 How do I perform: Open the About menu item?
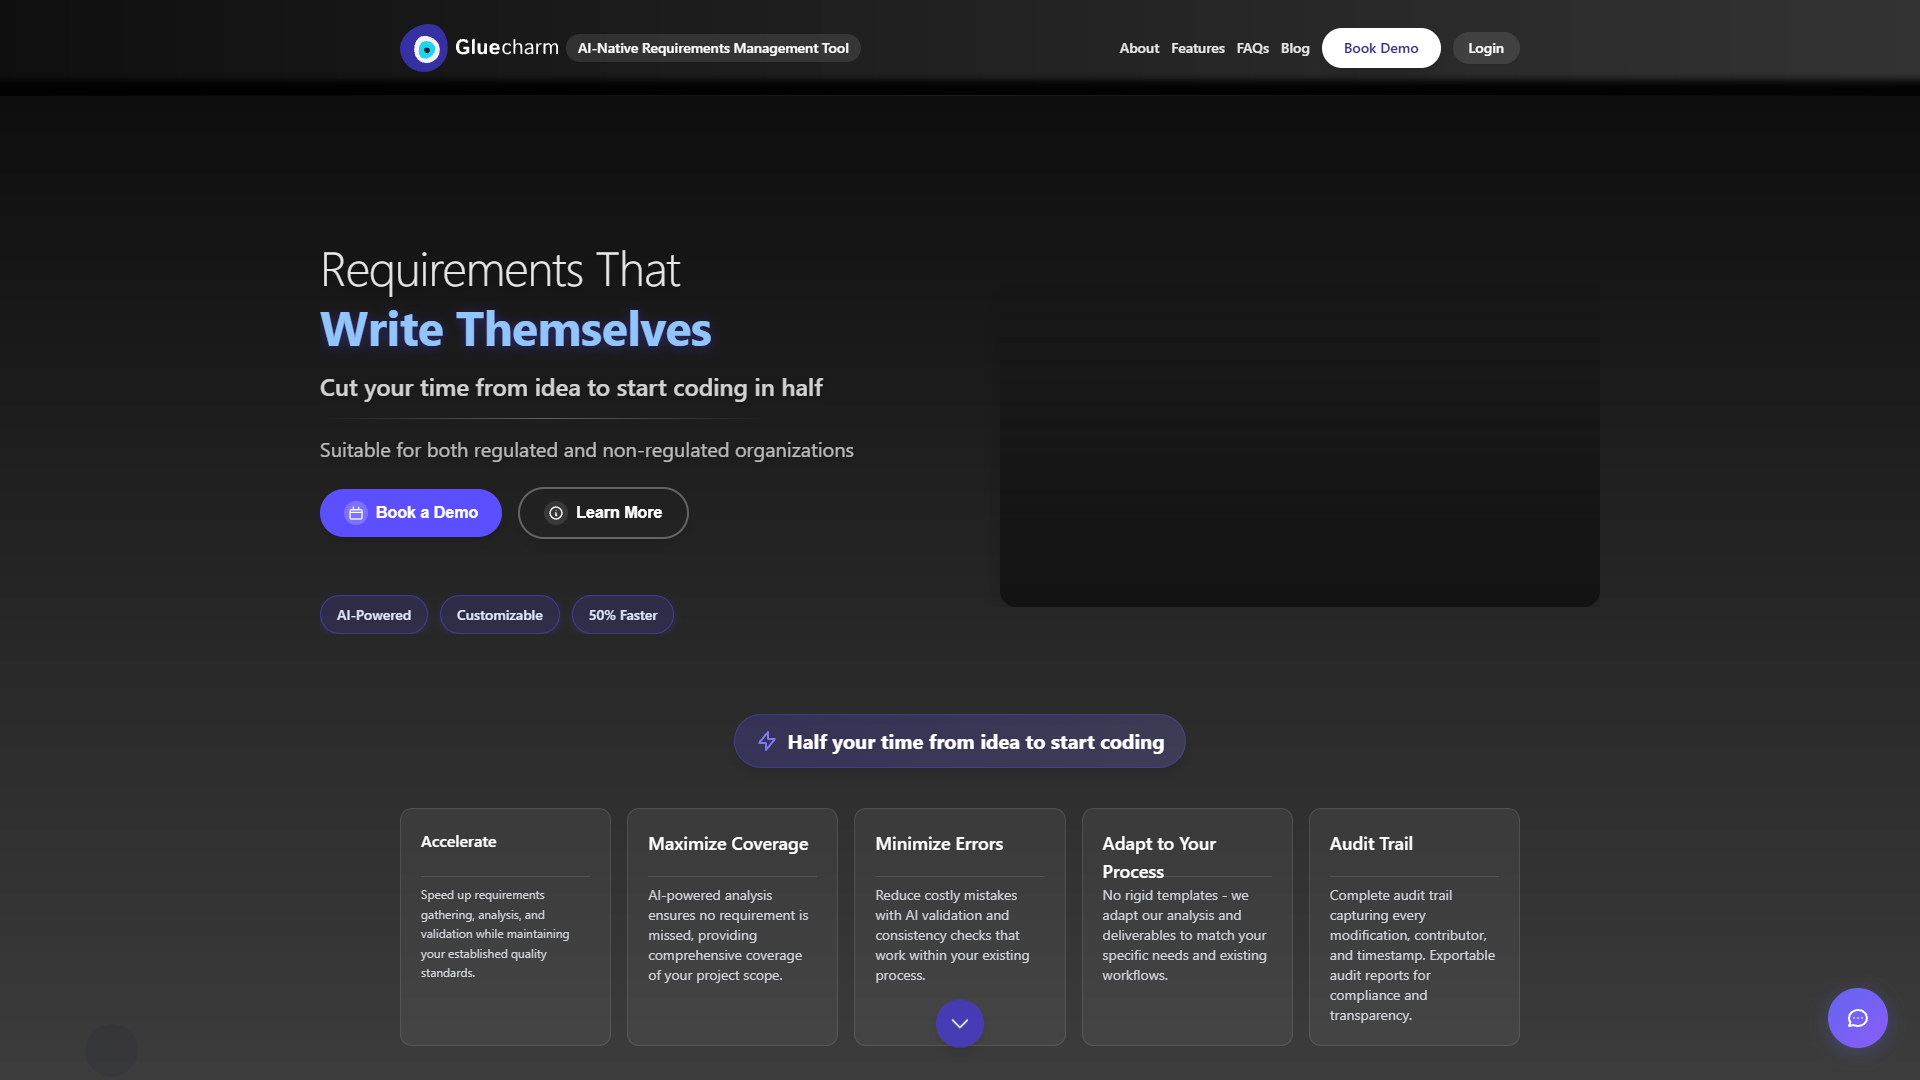1139,48
